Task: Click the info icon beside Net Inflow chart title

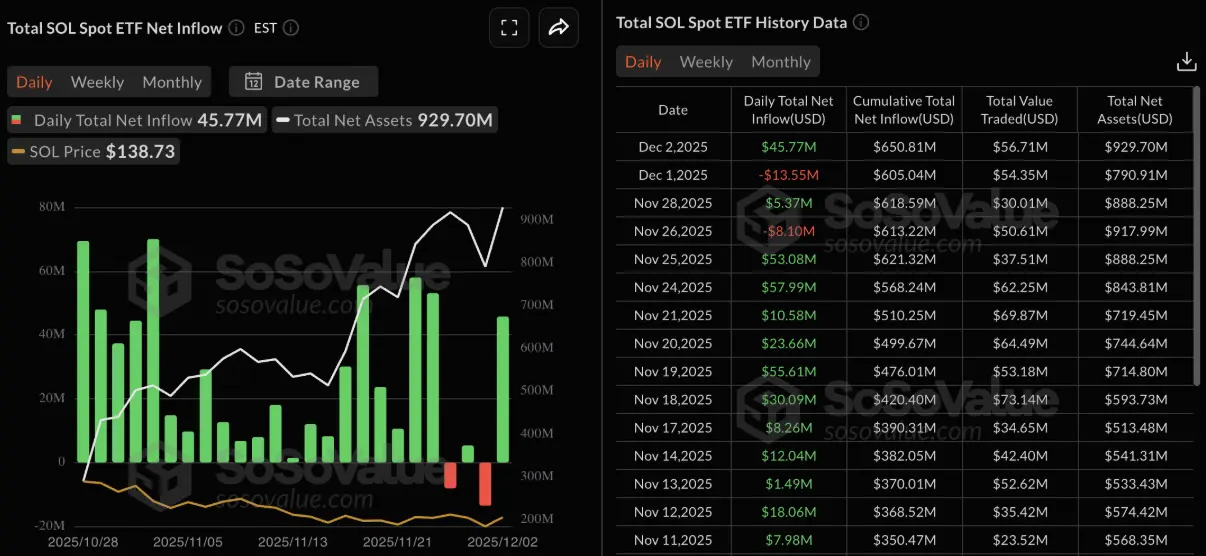Action: click(236, 28)
